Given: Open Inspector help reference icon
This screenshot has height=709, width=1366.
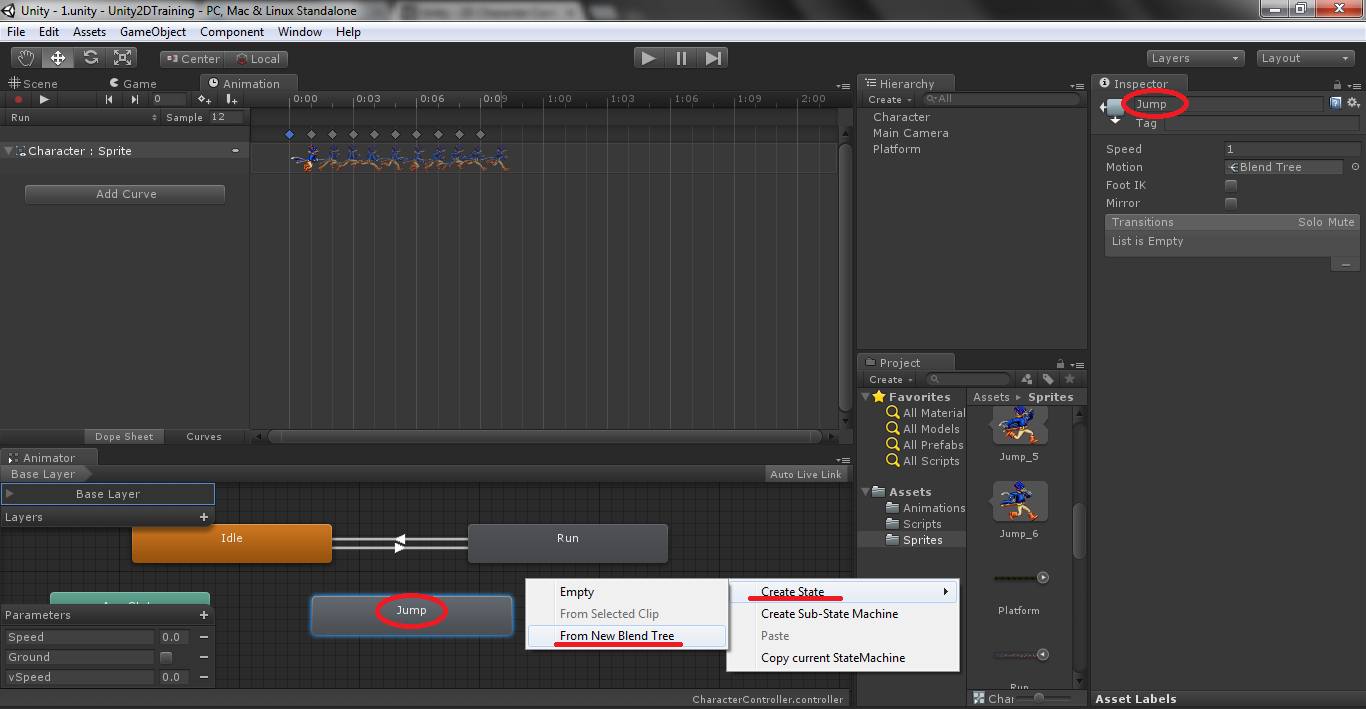Looking at the screenshot, I should pyautogui.click(x=1336, y=103).
